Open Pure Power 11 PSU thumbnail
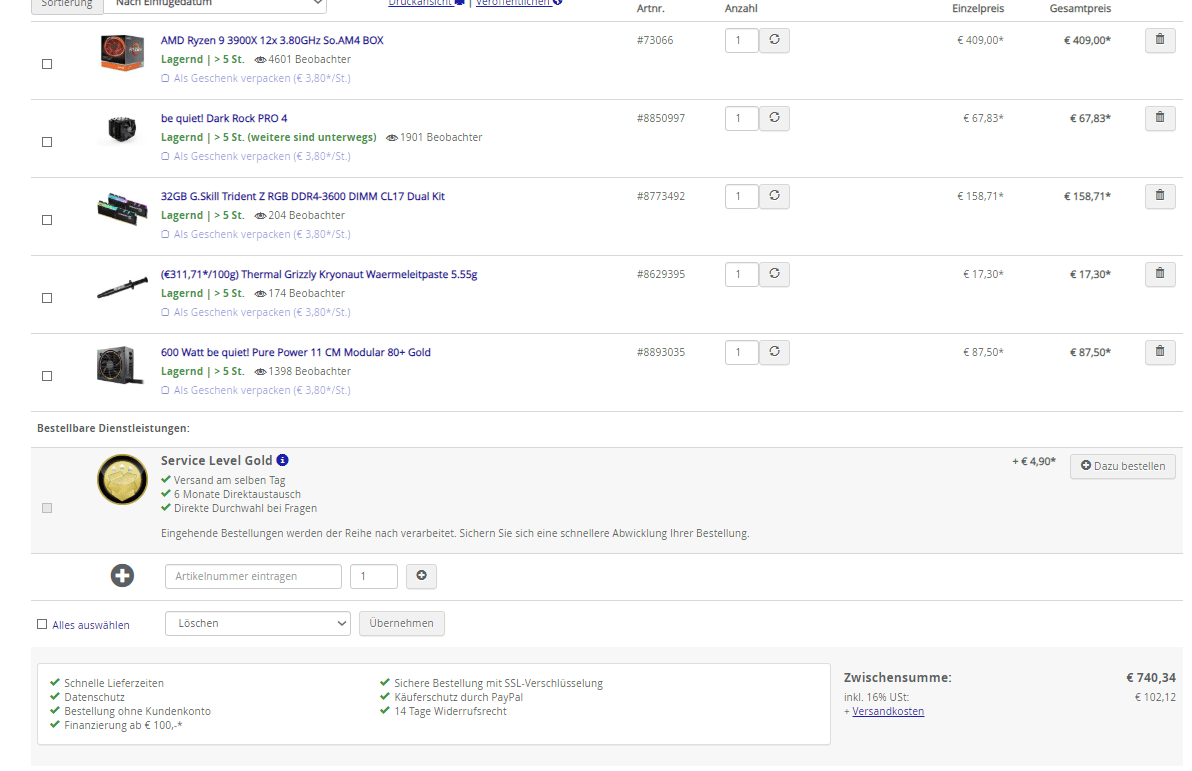The height and width of the screenshot is (771, 1192). pos(120,365)
